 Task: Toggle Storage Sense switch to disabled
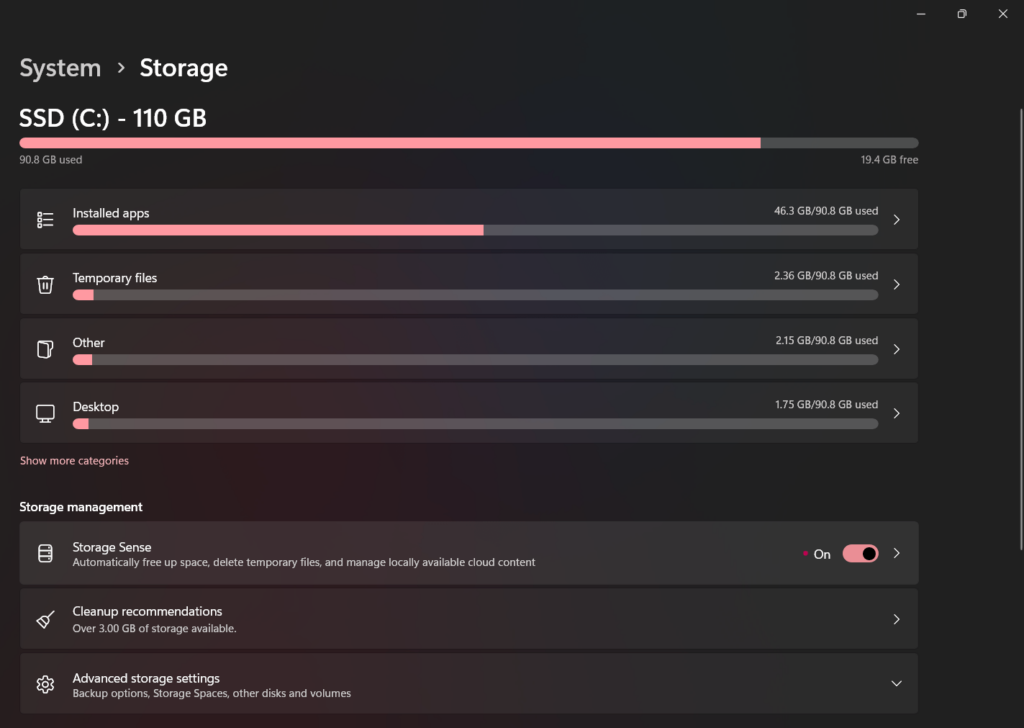[x=860, y=553]
